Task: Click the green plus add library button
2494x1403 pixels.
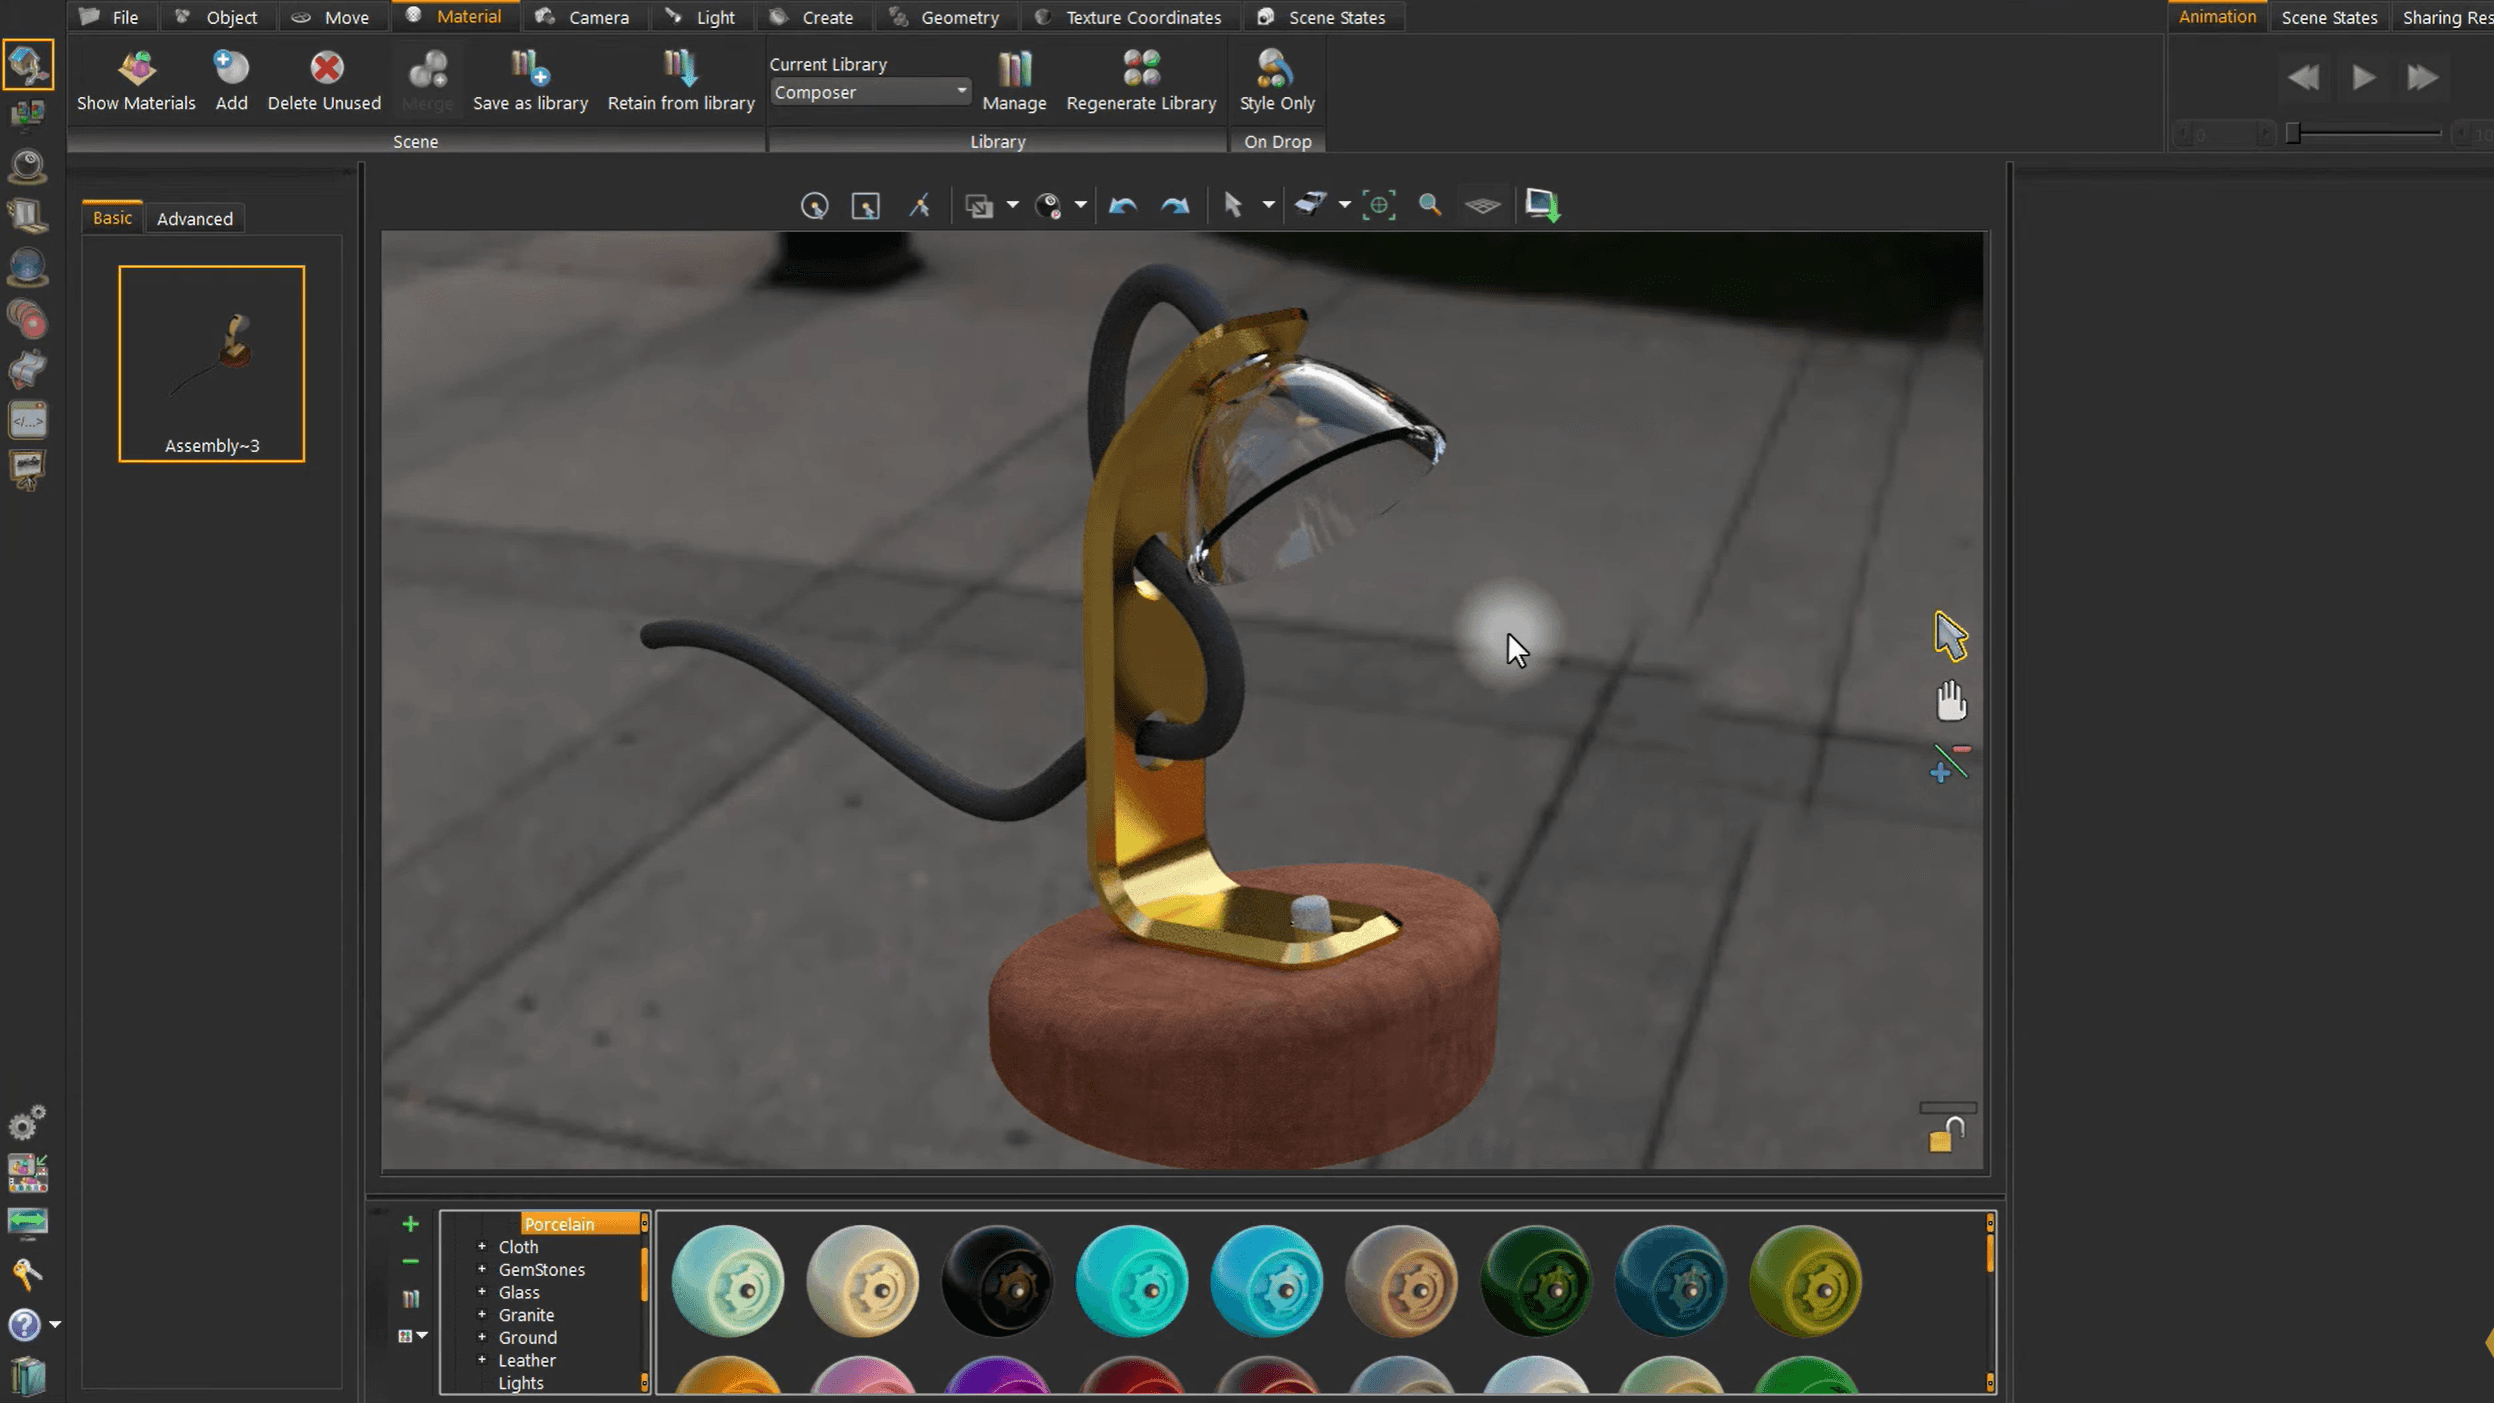Action: coord(410,1224)
